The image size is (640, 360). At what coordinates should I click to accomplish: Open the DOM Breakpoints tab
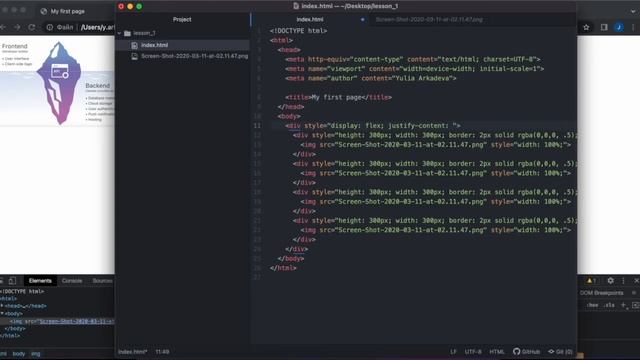601,293
